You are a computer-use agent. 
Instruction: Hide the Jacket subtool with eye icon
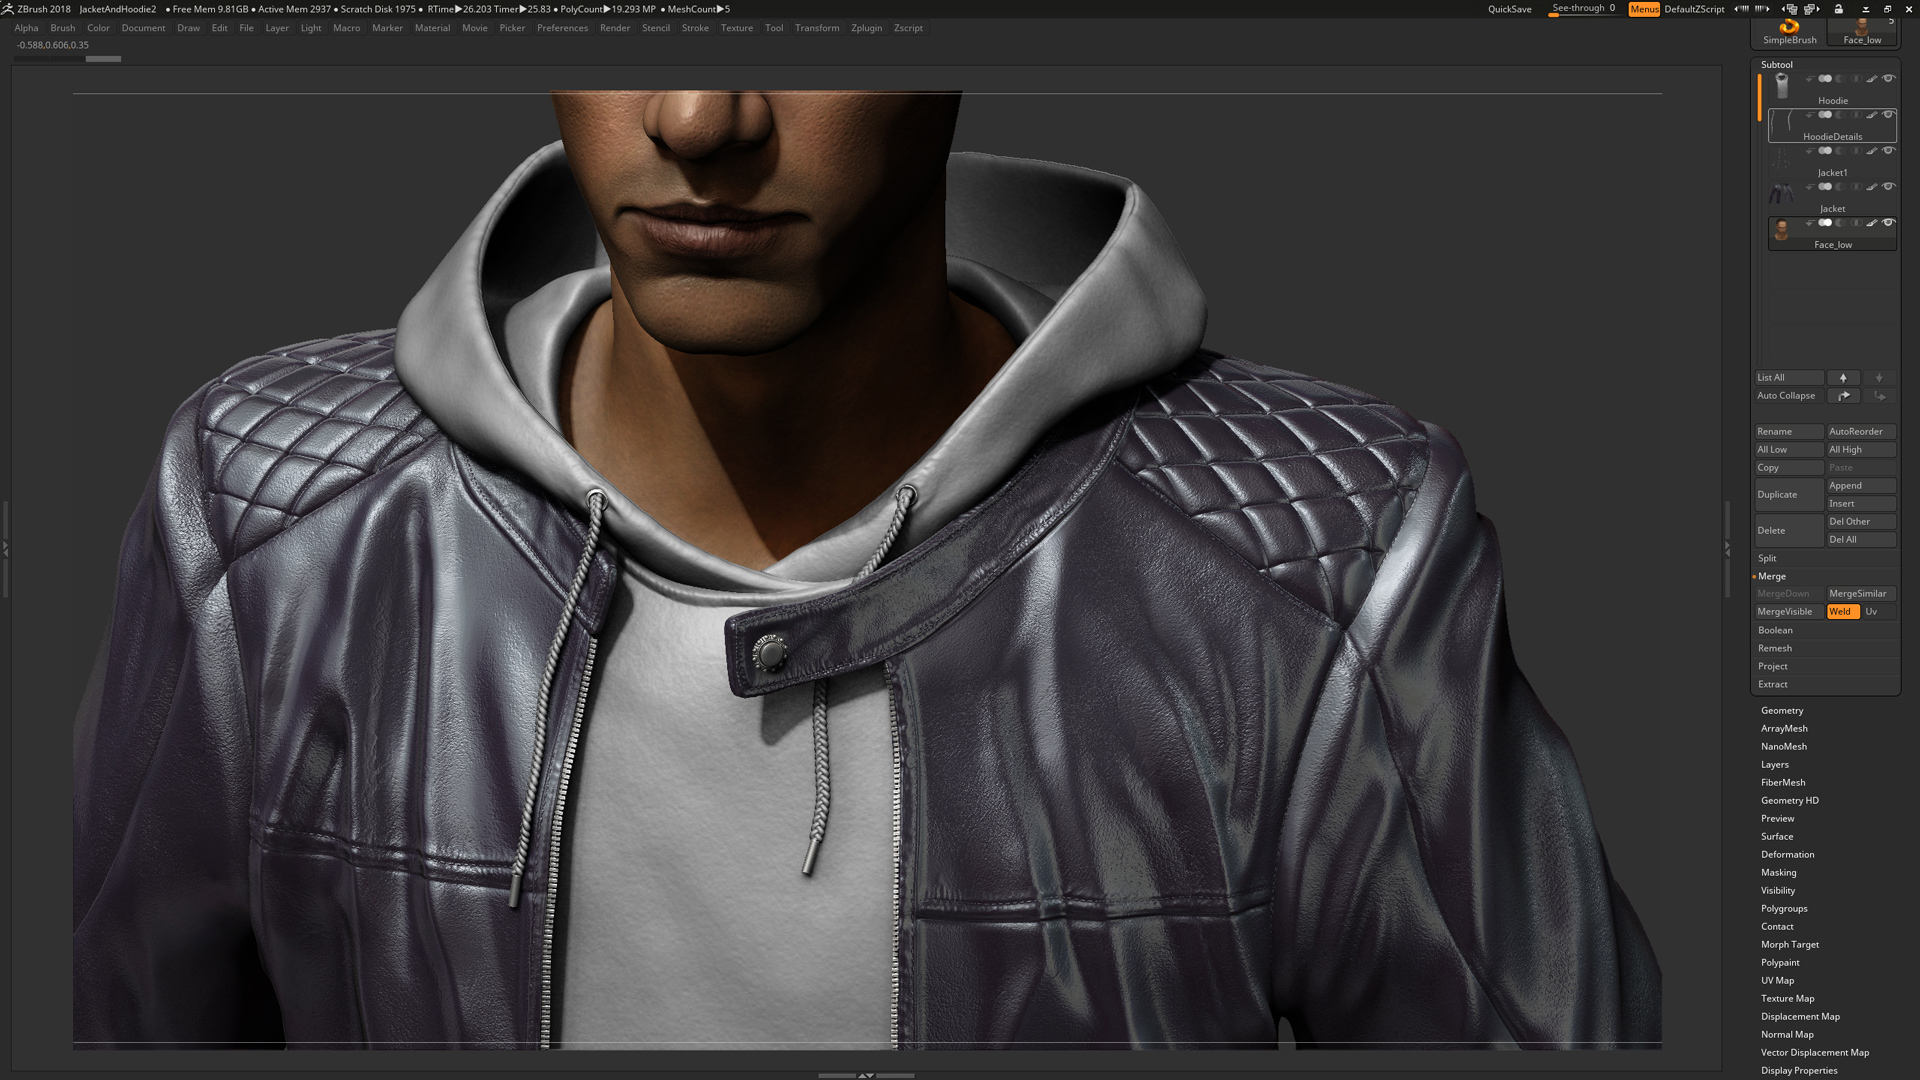[1889, 187]
